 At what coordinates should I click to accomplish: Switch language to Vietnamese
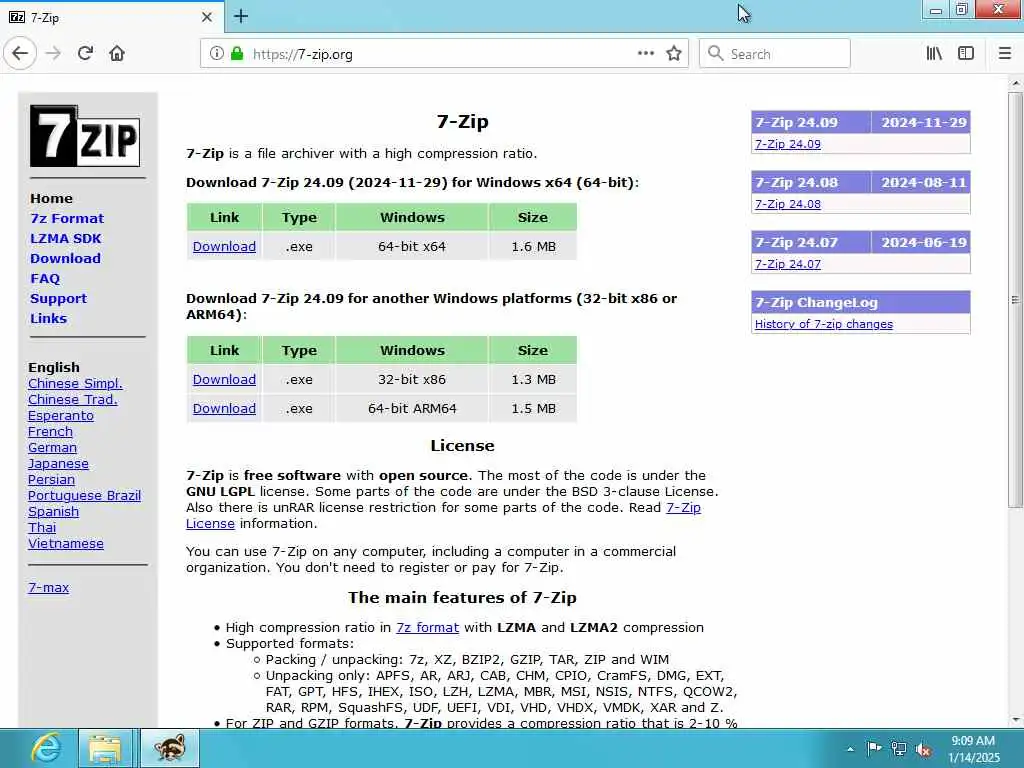click(x=65, y=544)
